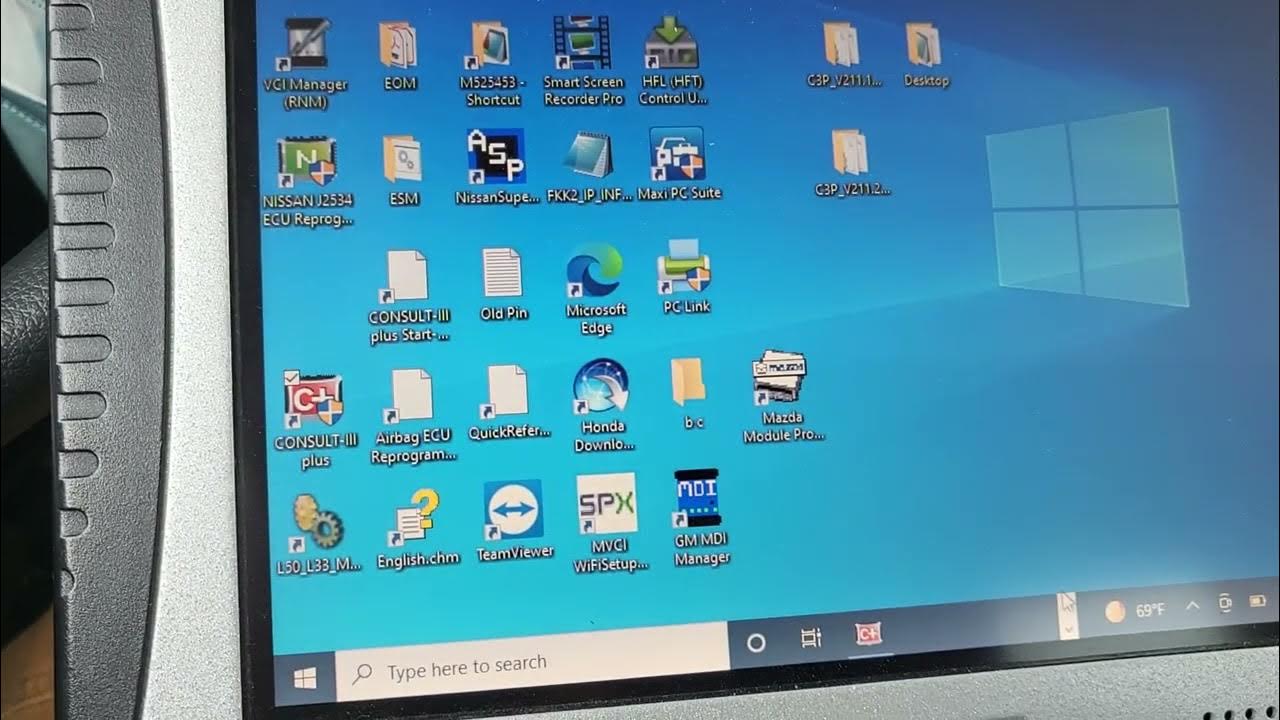Open the C3P_V211.1 folder
The width and height of the screenshot is (1280, 720).
tap(843, 55)
